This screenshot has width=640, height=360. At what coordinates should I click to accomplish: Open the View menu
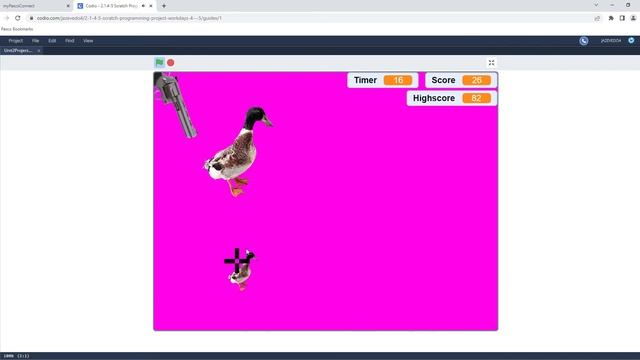coord(88,41)
